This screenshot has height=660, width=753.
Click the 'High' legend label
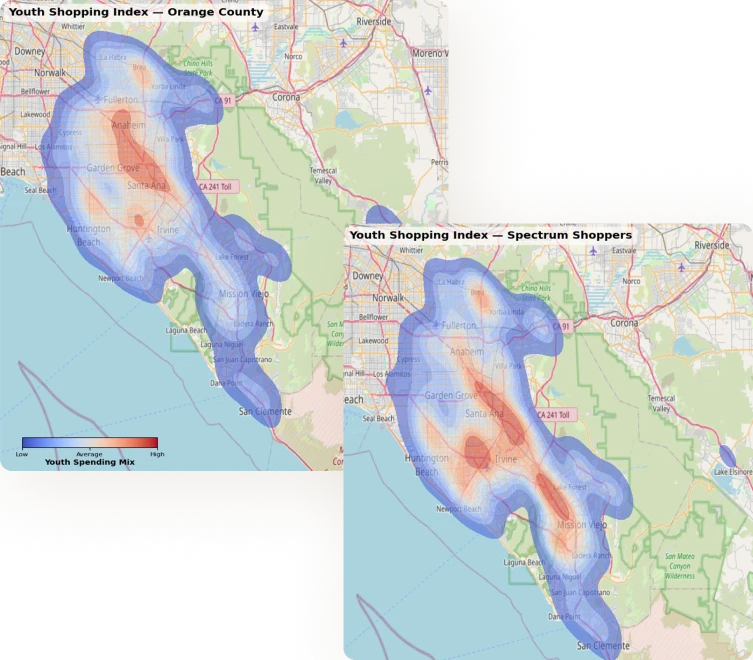point(157,454)
